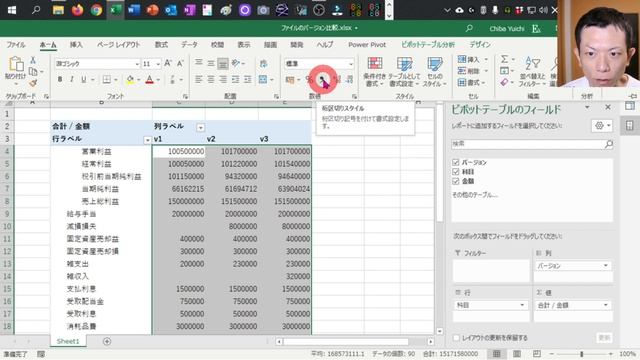Click the Wrap Text icon
Viewport: 640px width, 360px height.
[264, 64]
